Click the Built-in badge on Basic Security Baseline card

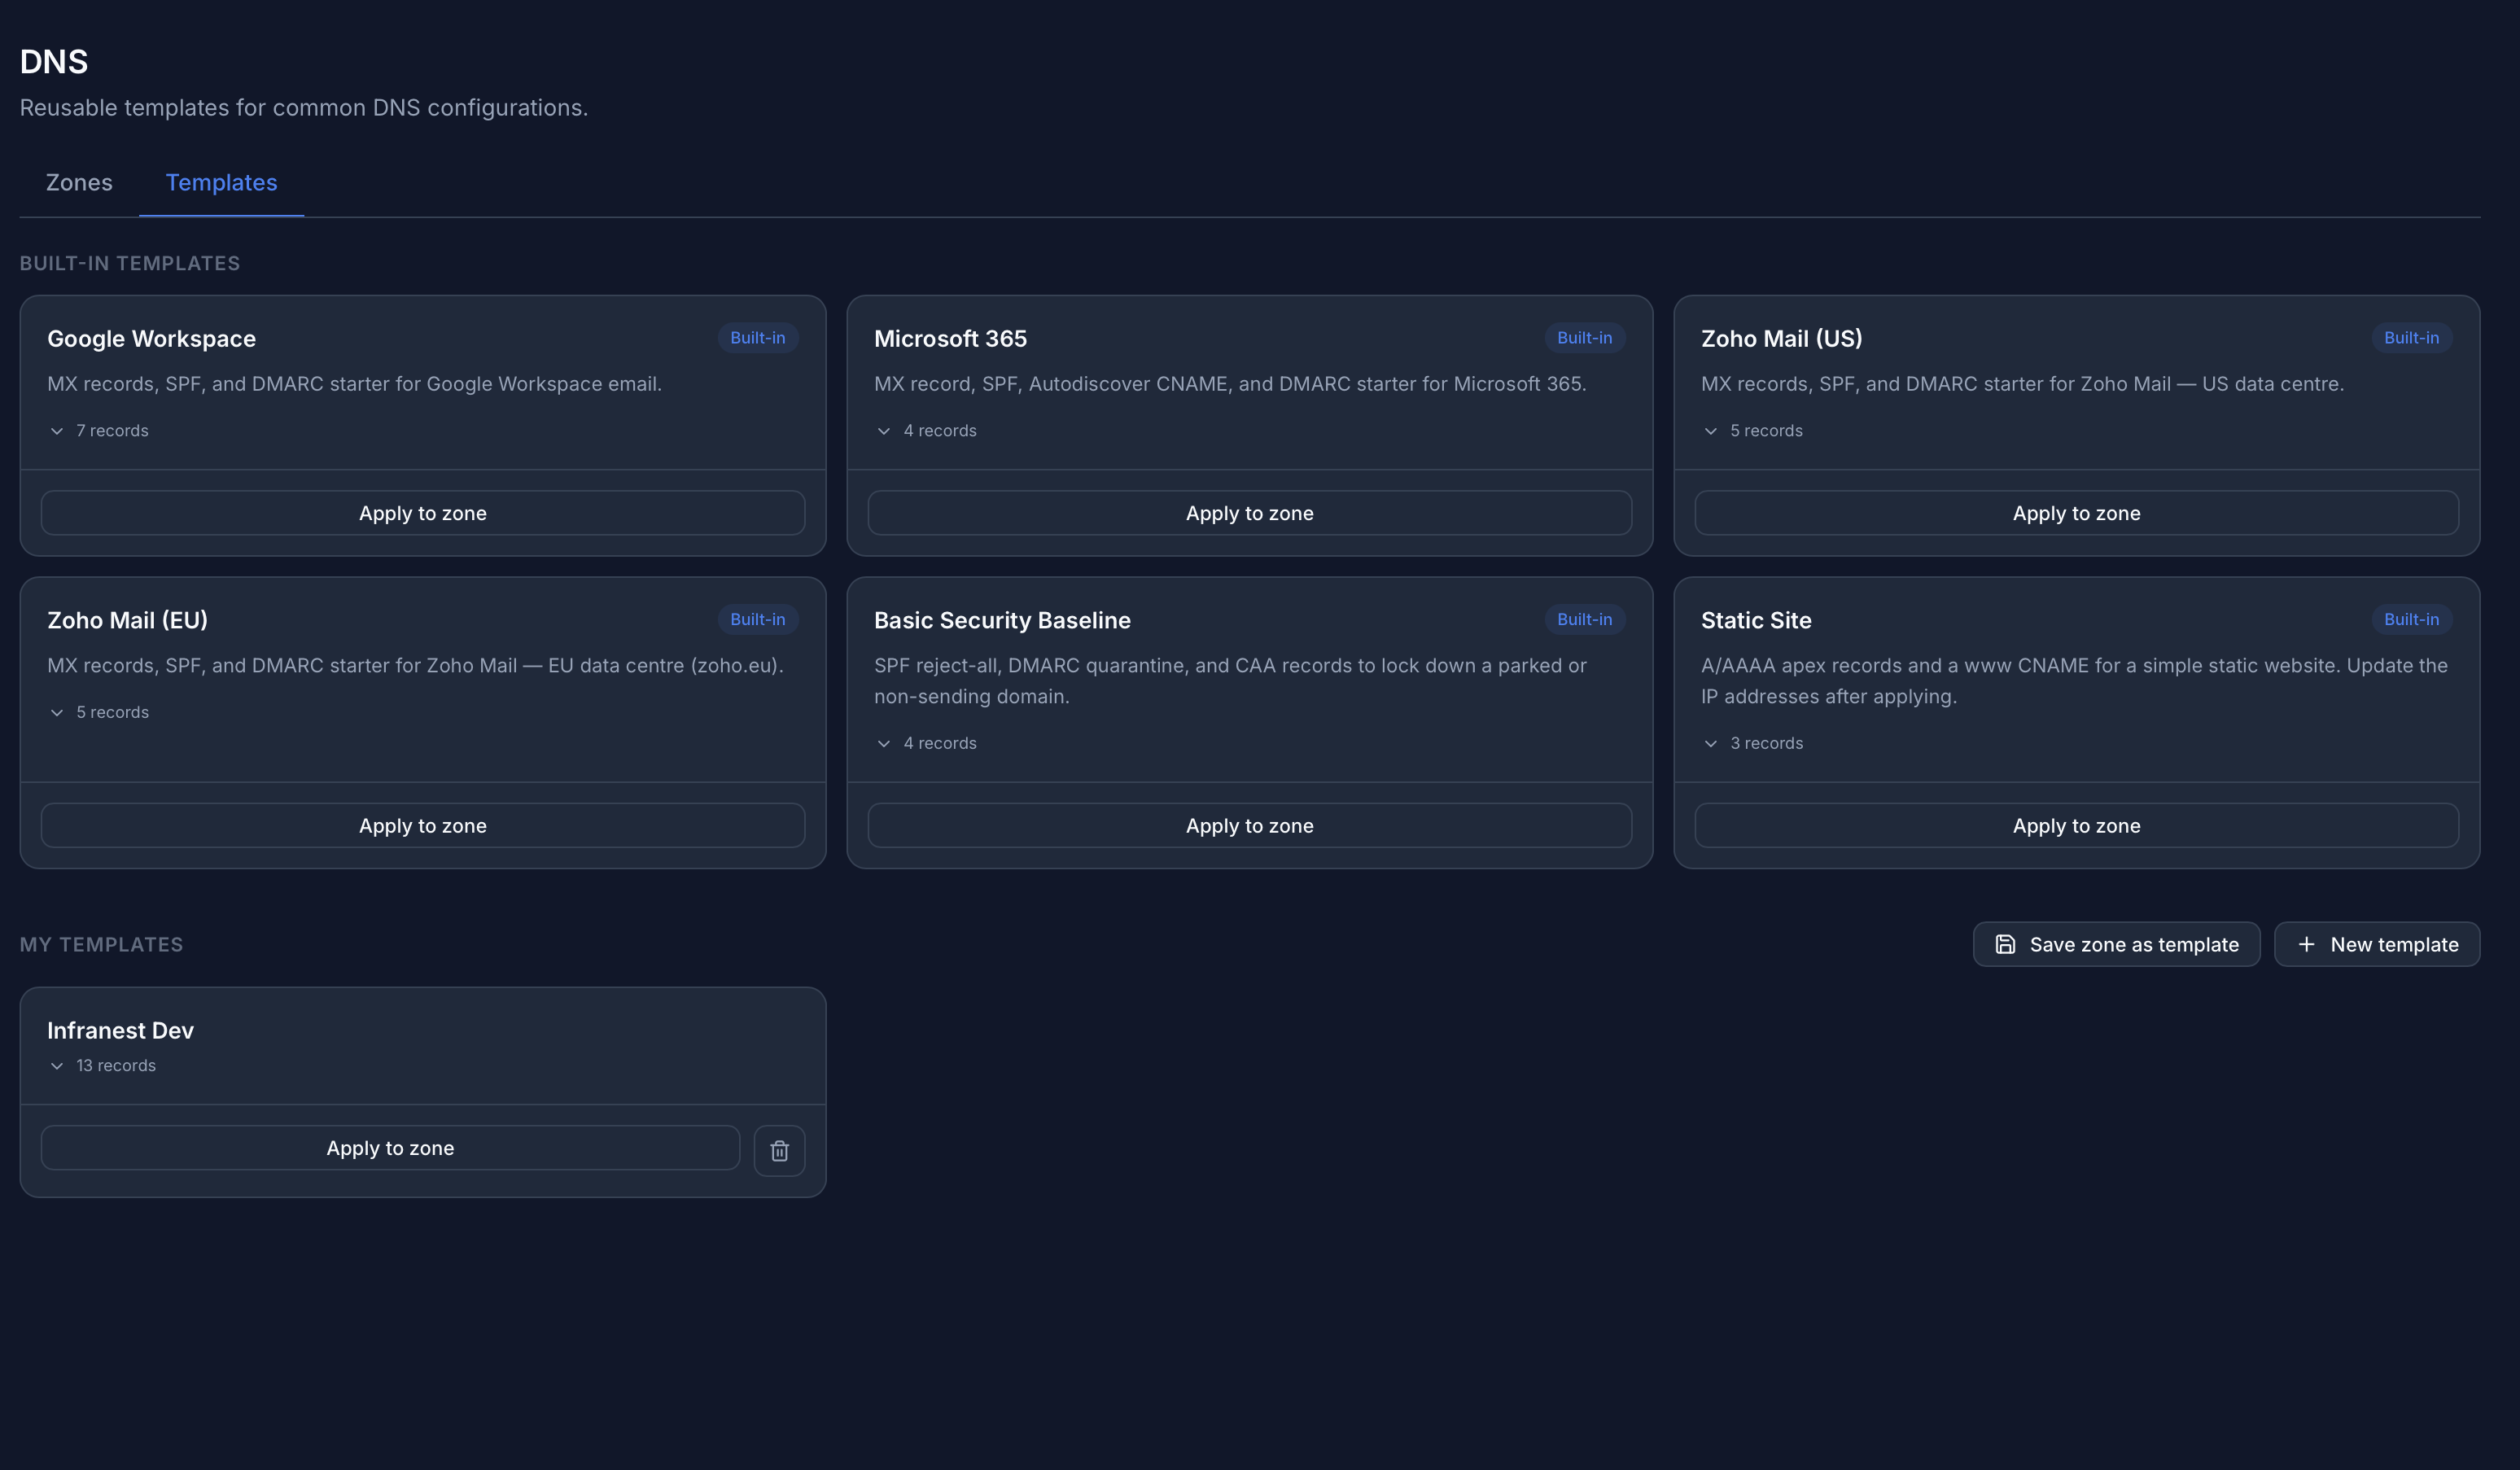[1585, 619]
